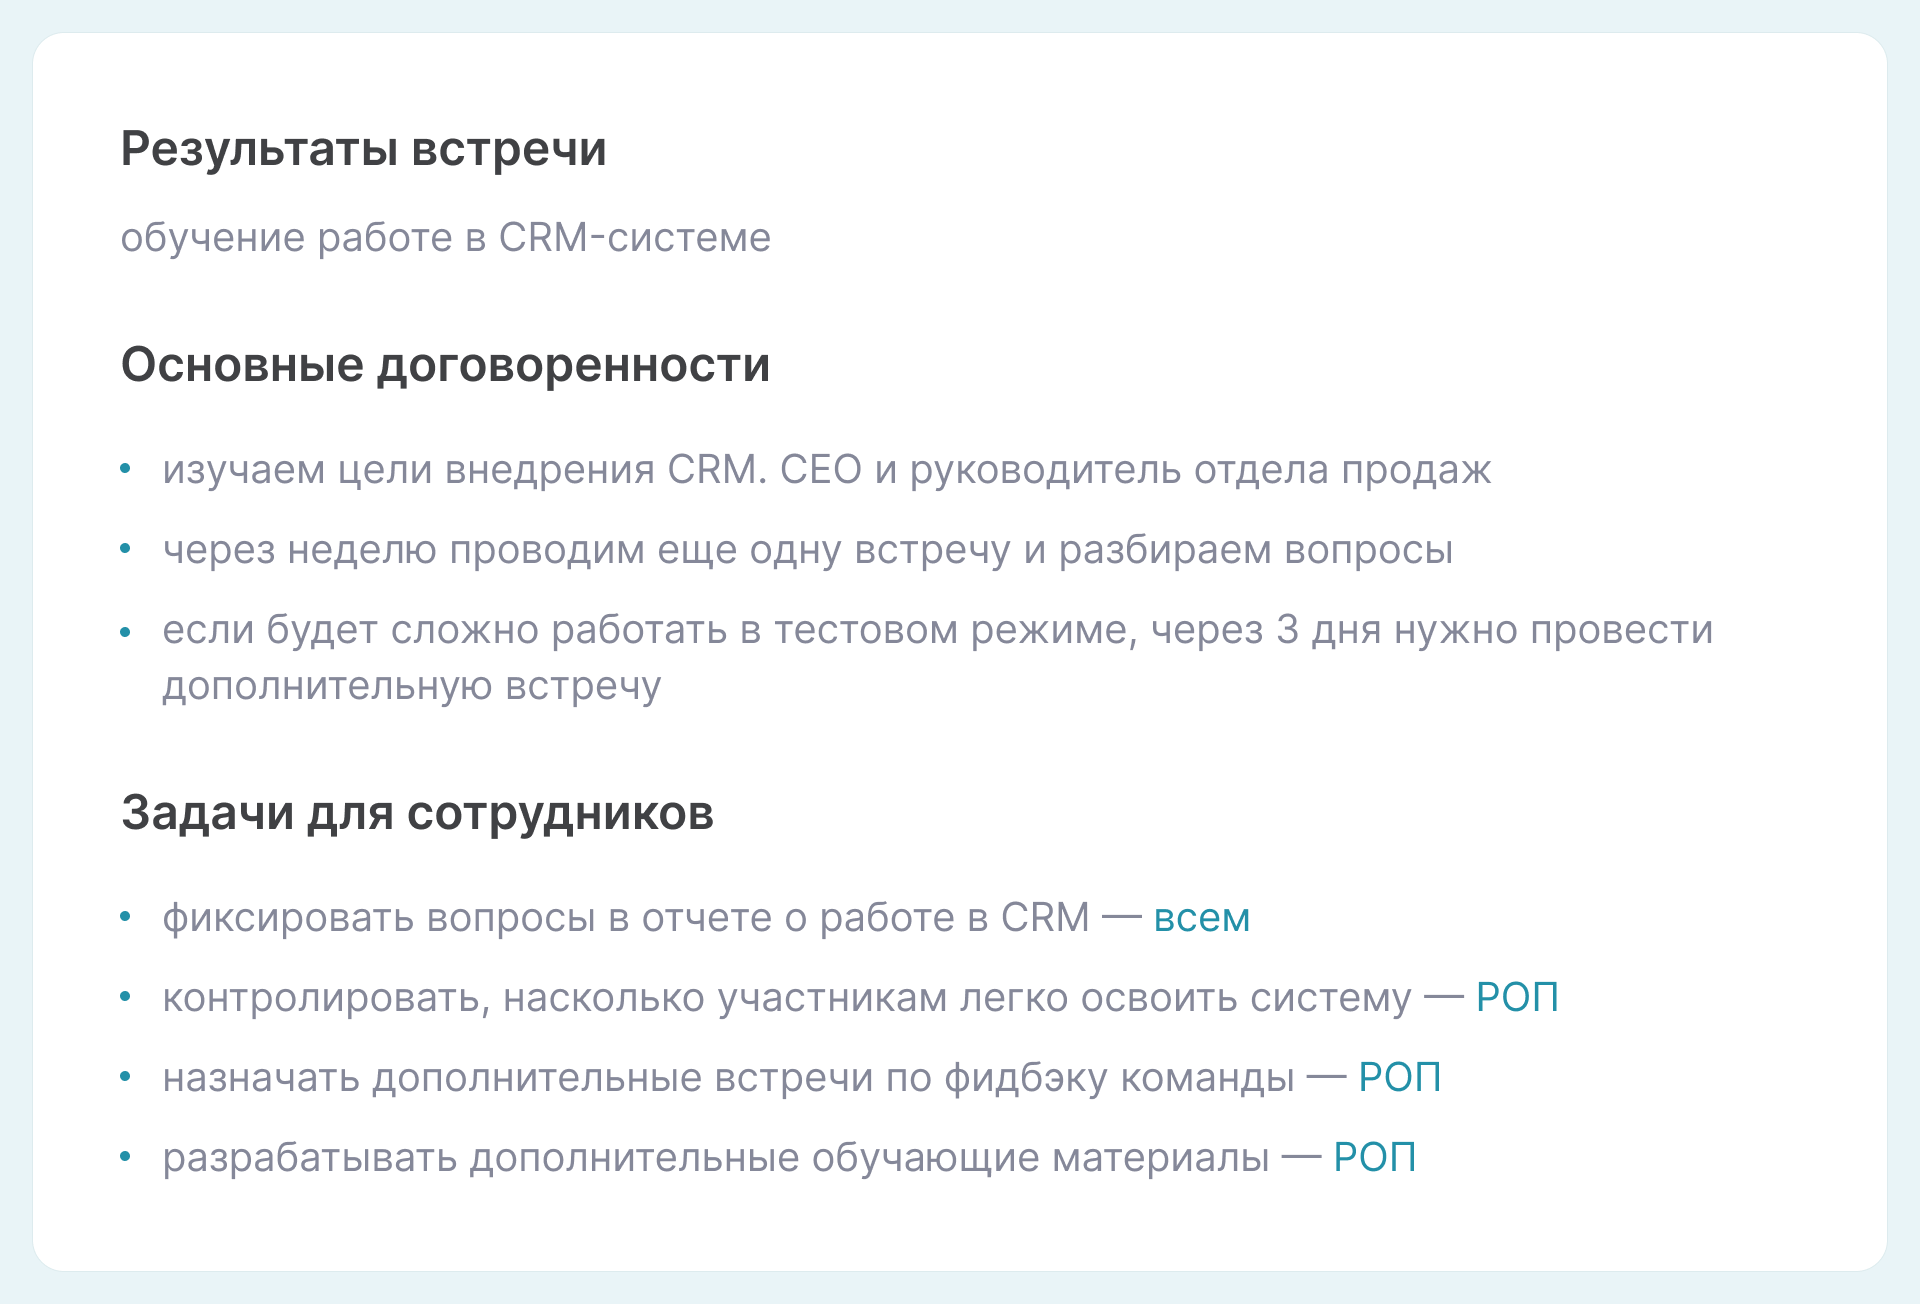
Task: Click subtitle "обучение работе в CRM-системе"
Action: click(445, 238)
